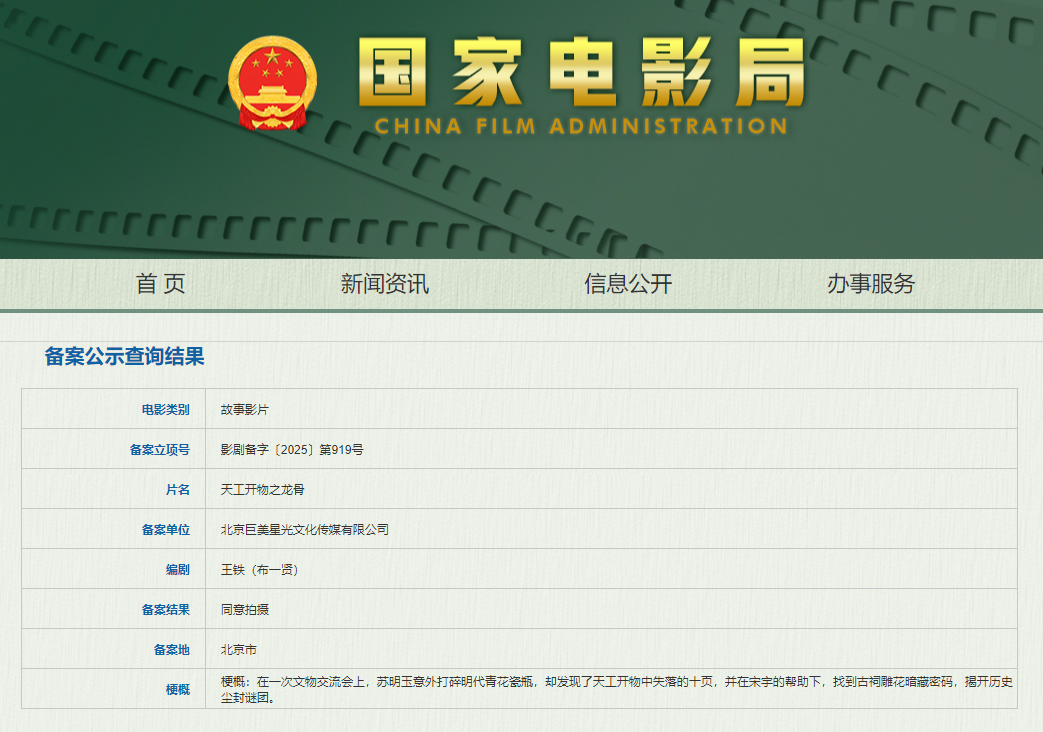The image size is (1043, 732).
Task: Select 办事服务 in the navigation bar
Action: point(870,284)
